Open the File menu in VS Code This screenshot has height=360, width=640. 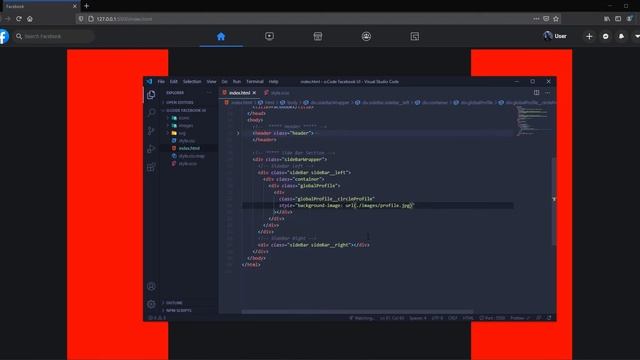click(161, 82)
